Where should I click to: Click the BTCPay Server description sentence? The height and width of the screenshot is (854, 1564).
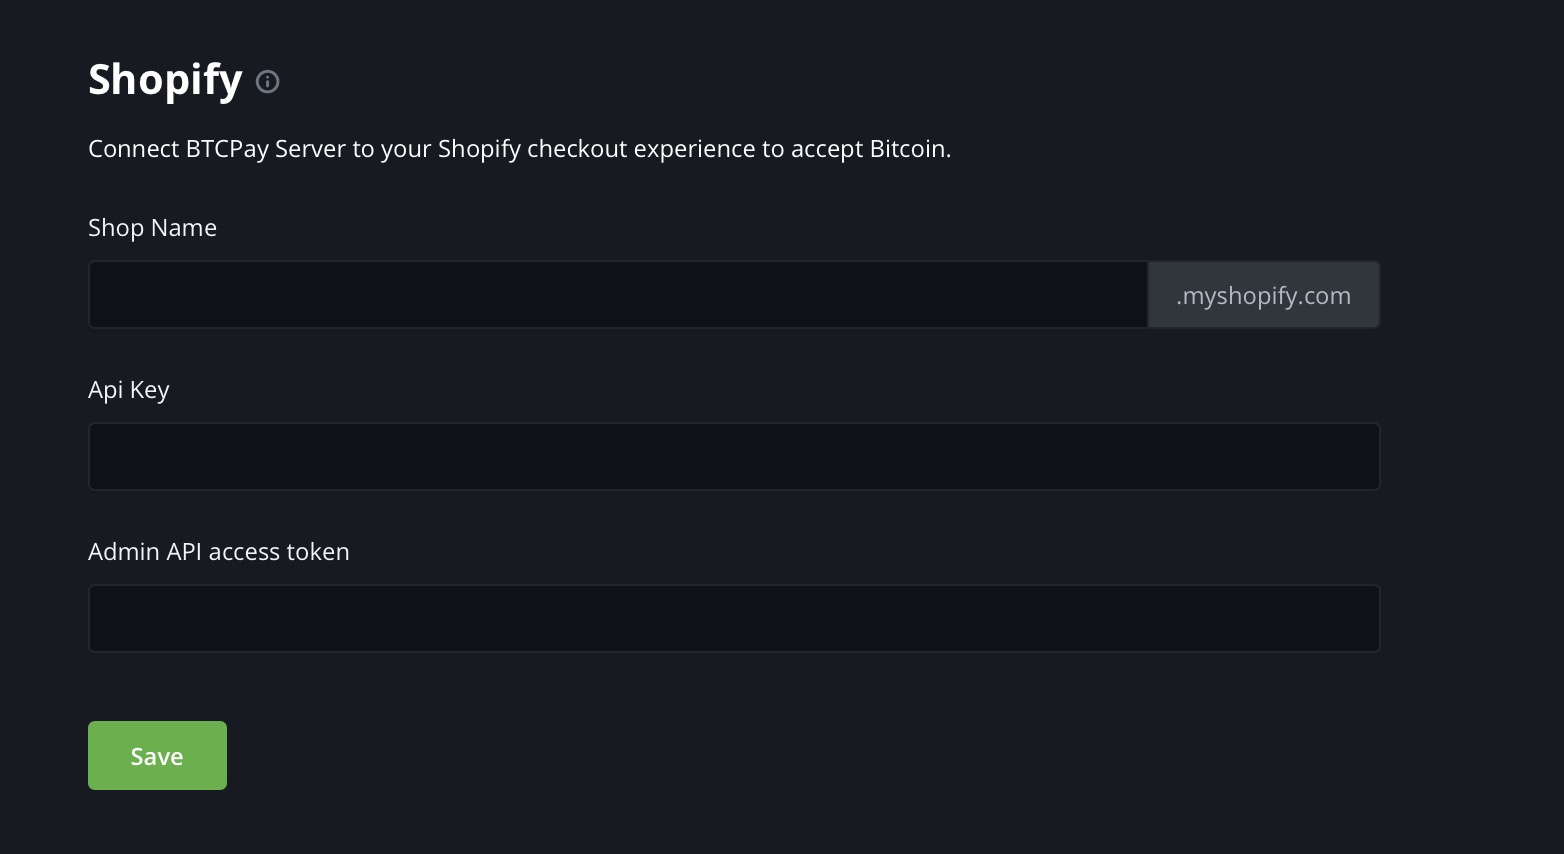[x=519, y=148]
